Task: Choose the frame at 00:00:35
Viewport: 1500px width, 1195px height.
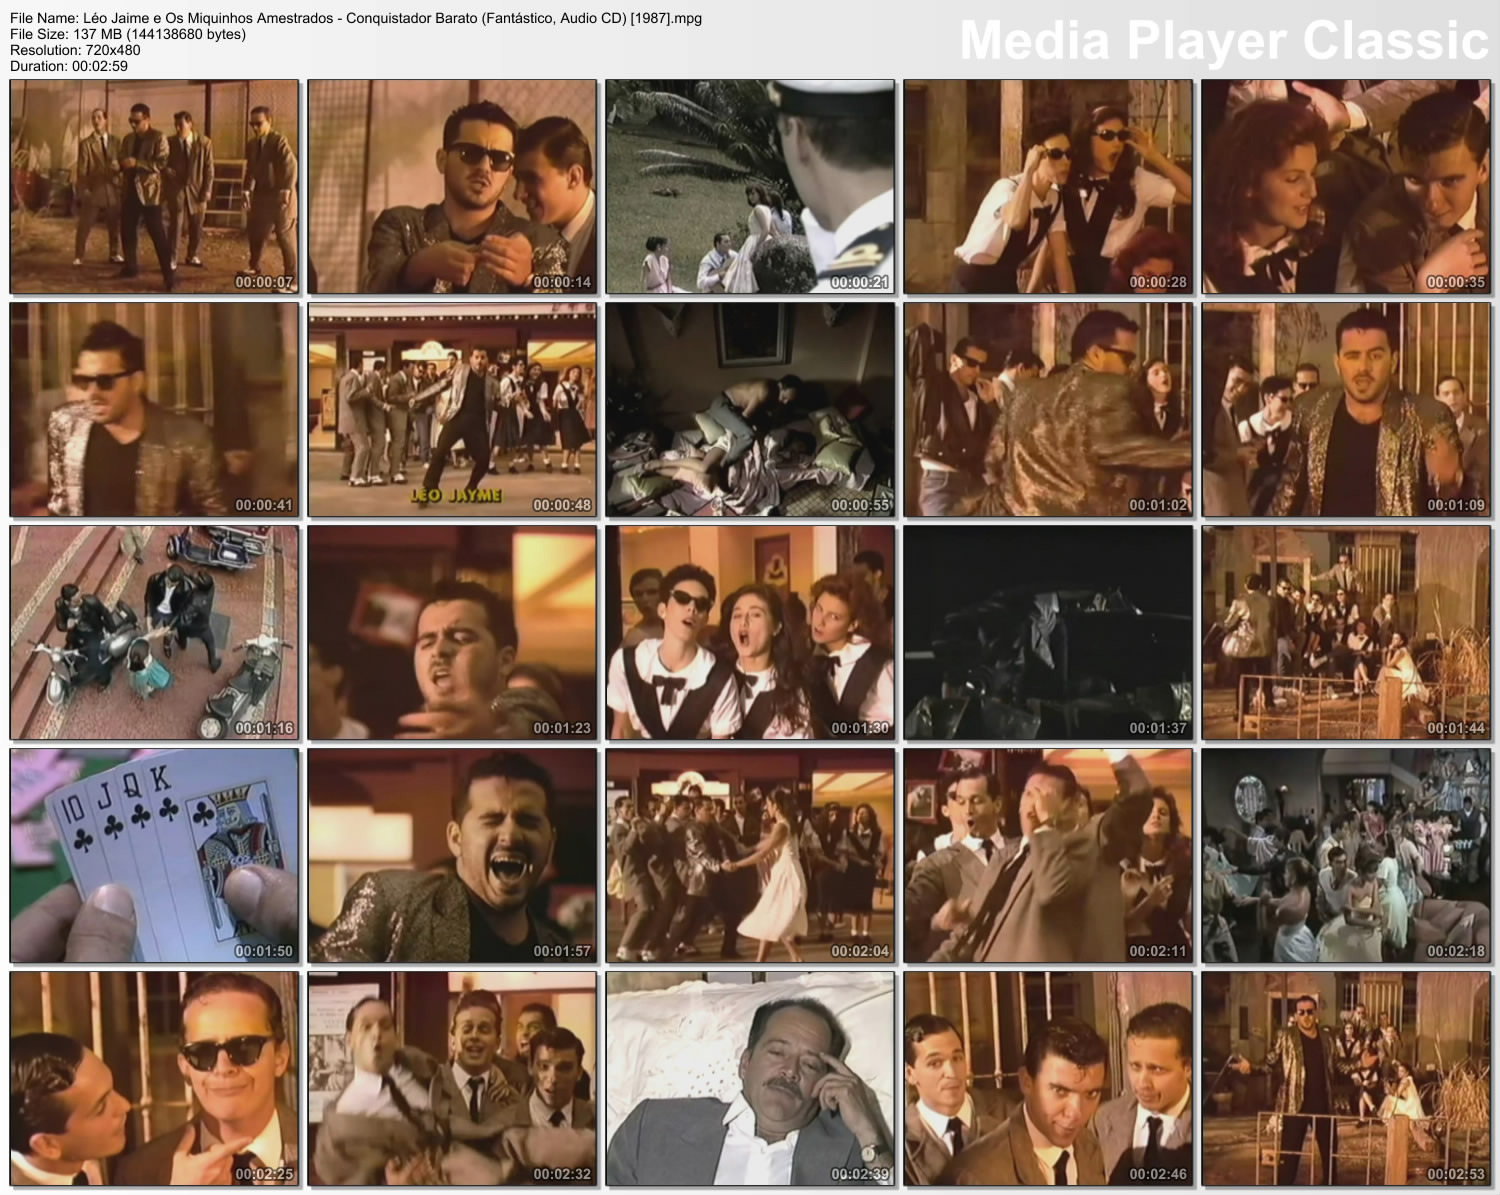Action: coord(1346,187)
